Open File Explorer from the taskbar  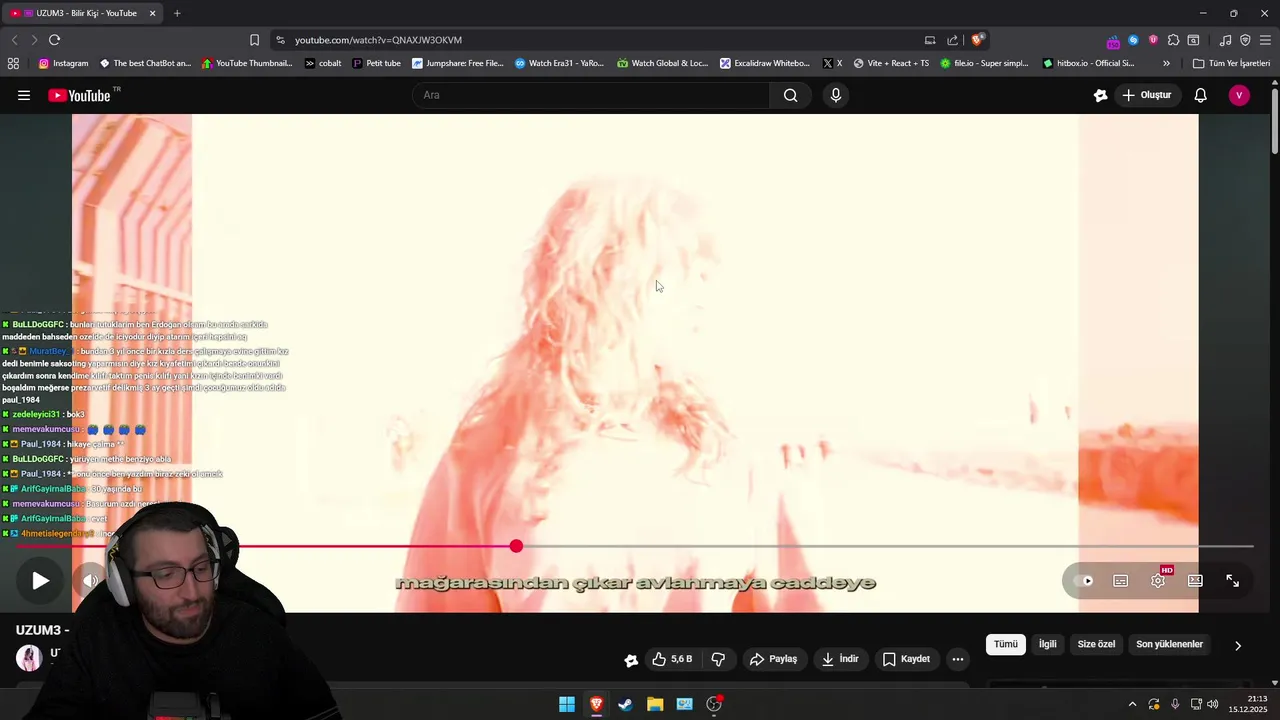pos(655,704)
